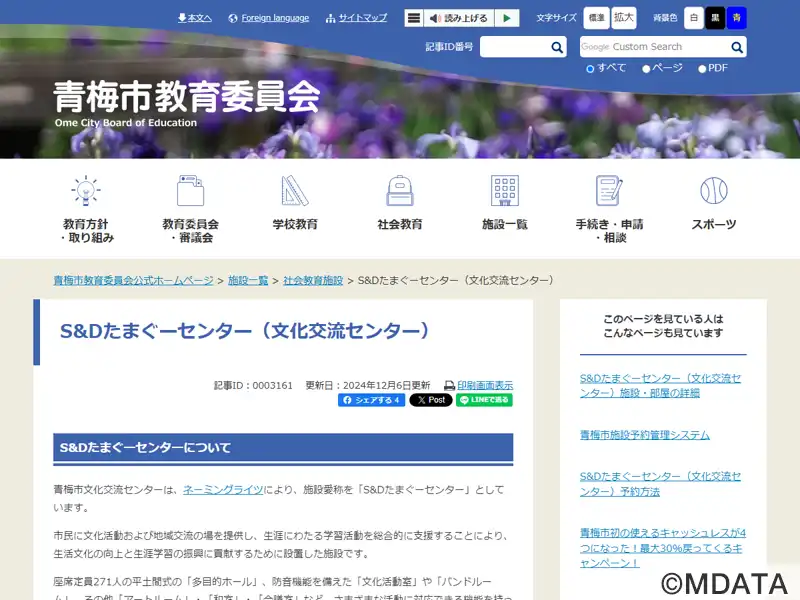Click the ネーミングライツ hyperlink
The image size is (800, 600).
click(223, 490)
